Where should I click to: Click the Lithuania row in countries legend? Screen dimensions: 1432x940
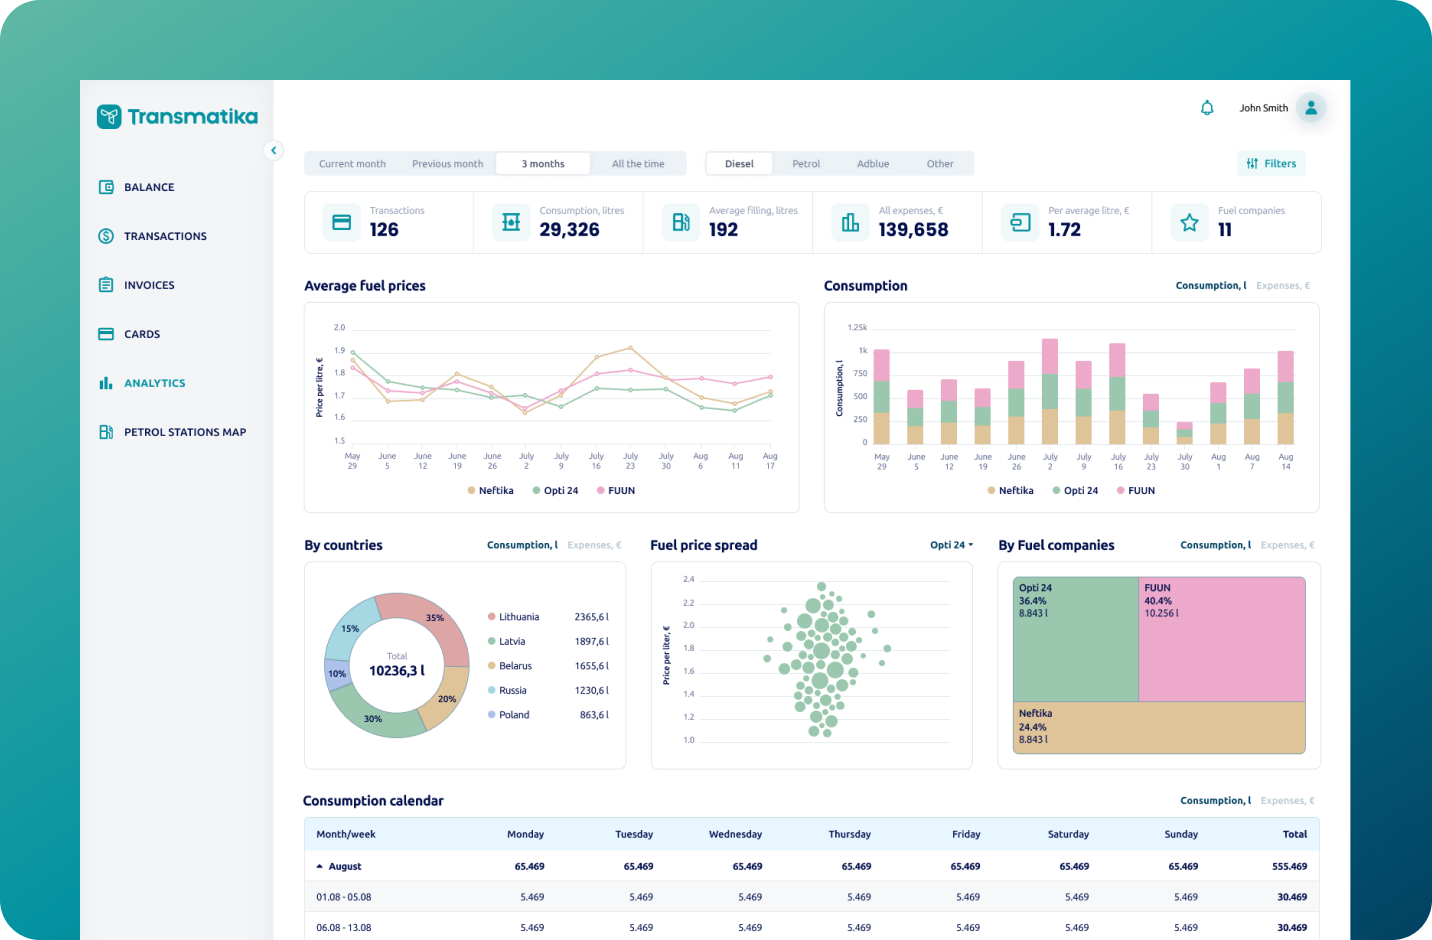(x=548, y=617)
